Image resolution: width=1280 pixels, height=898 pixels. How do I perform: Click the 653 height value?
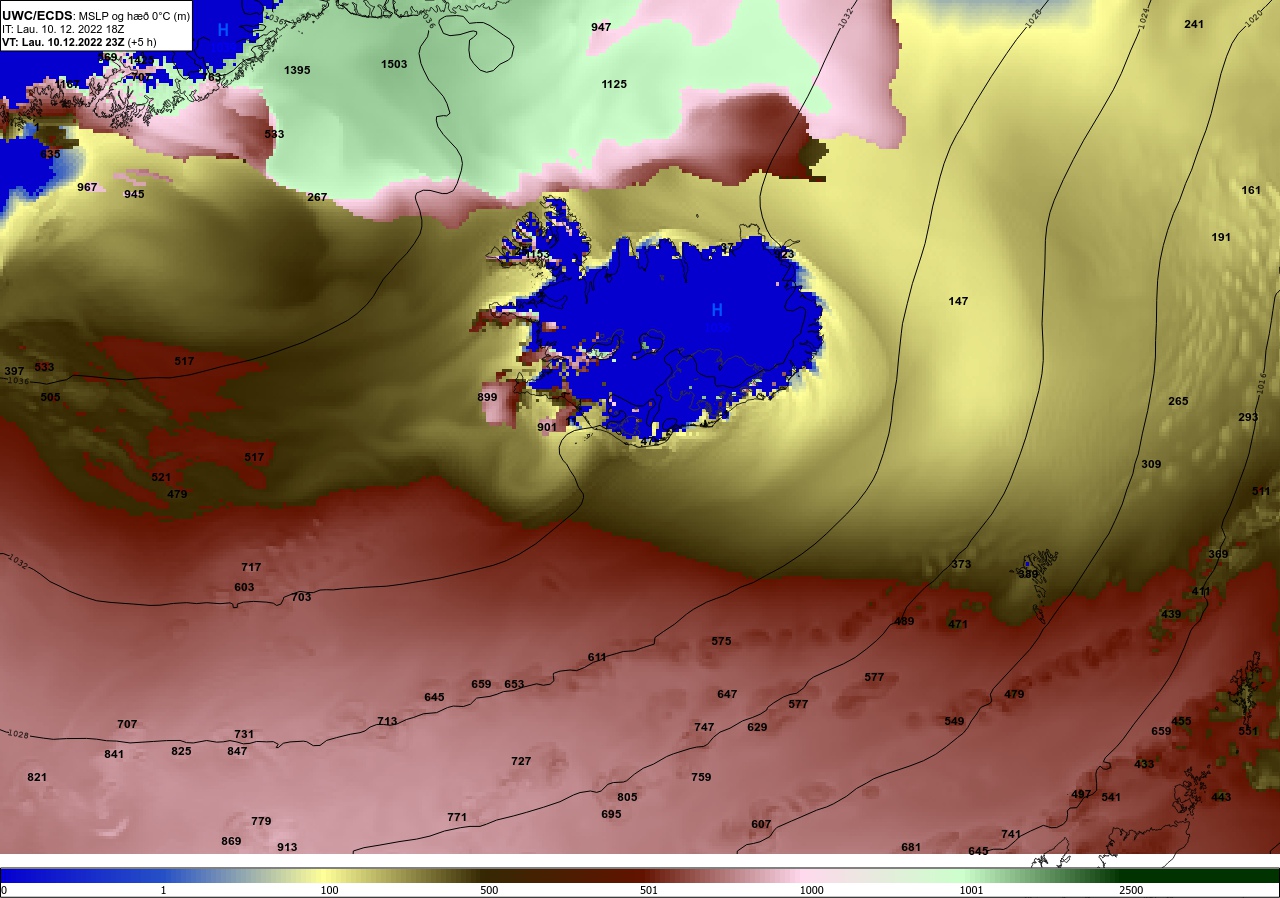point(514,684)
